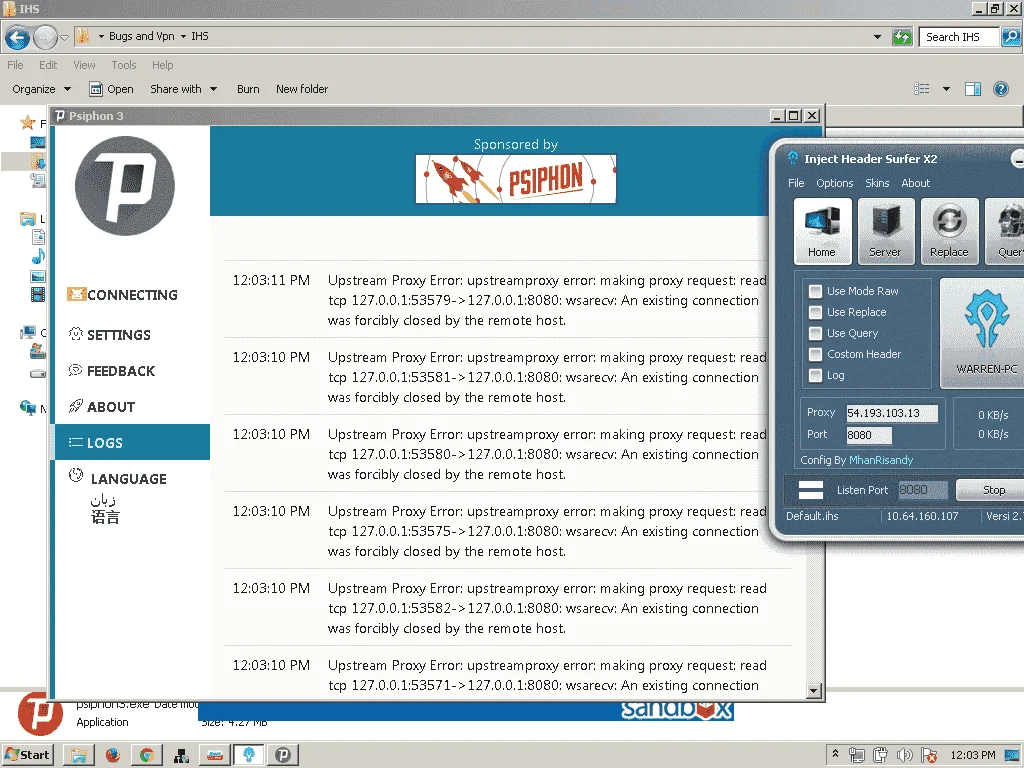Open Options menu in Inject Header Surfer

(x=835, y=184)
